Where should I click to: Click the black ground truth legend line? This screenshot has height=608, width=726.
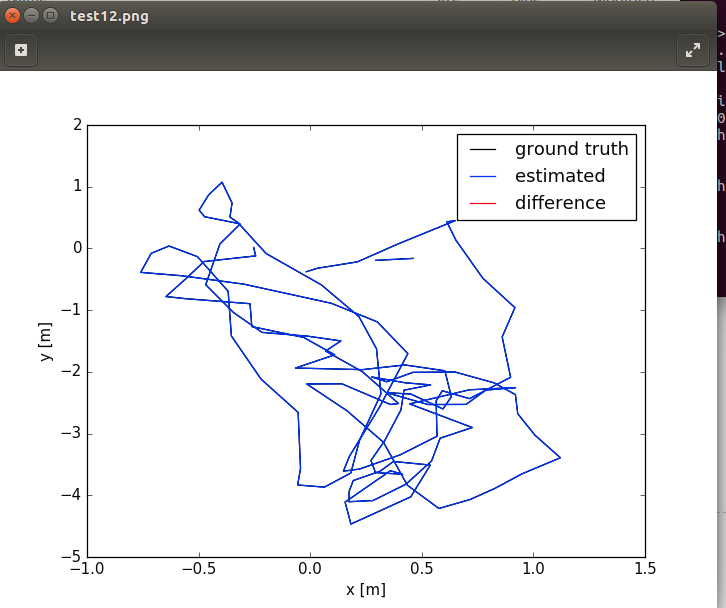483,150
